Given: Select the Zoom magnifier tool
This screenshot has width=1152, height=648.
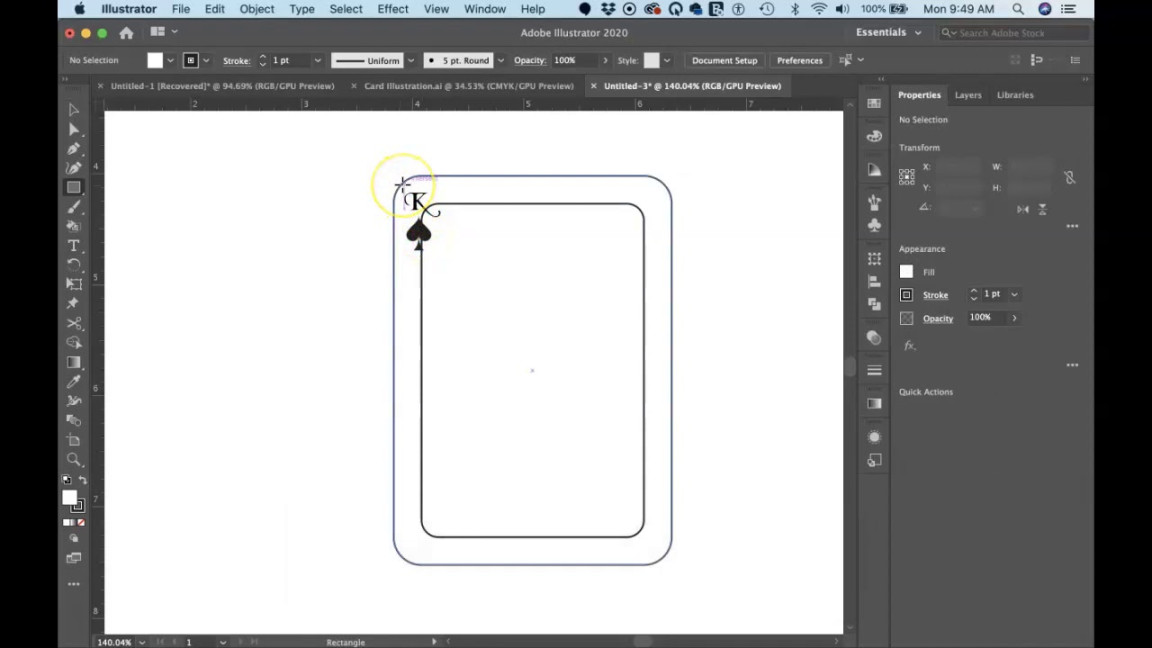Looking at the screenshot, I should [73, 460].
